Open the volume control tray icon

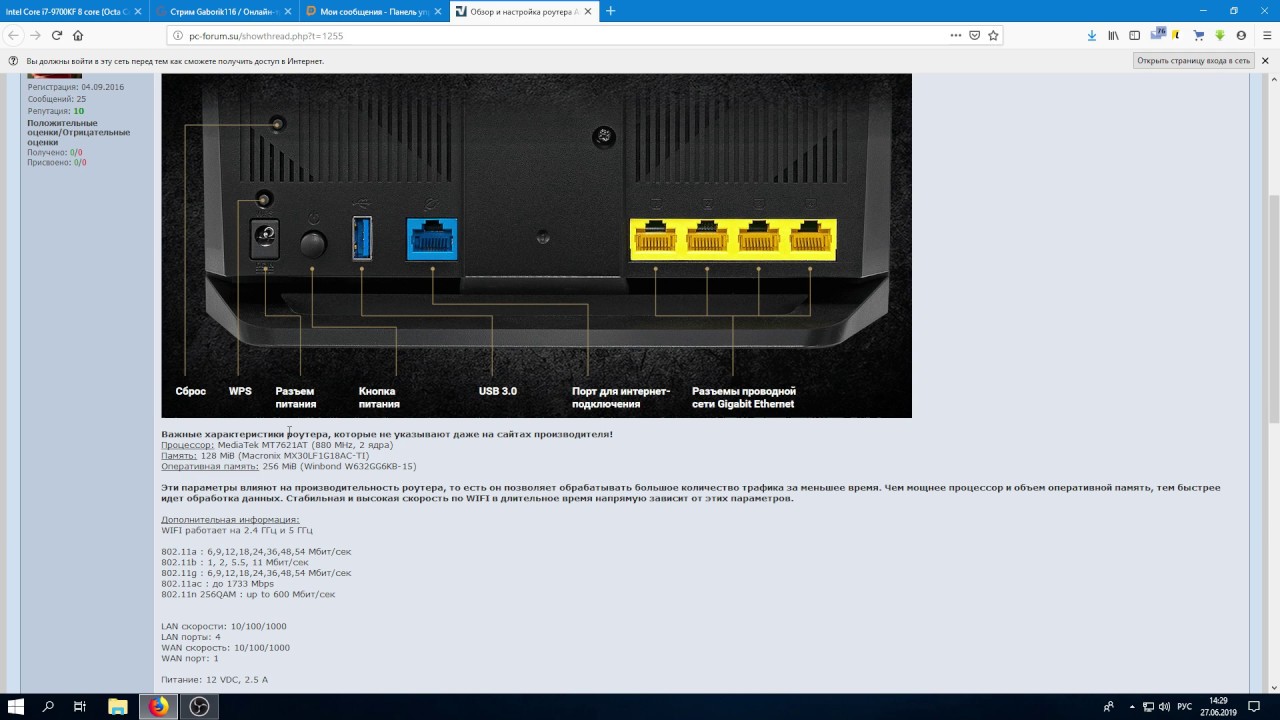[x=1165, y=706]
